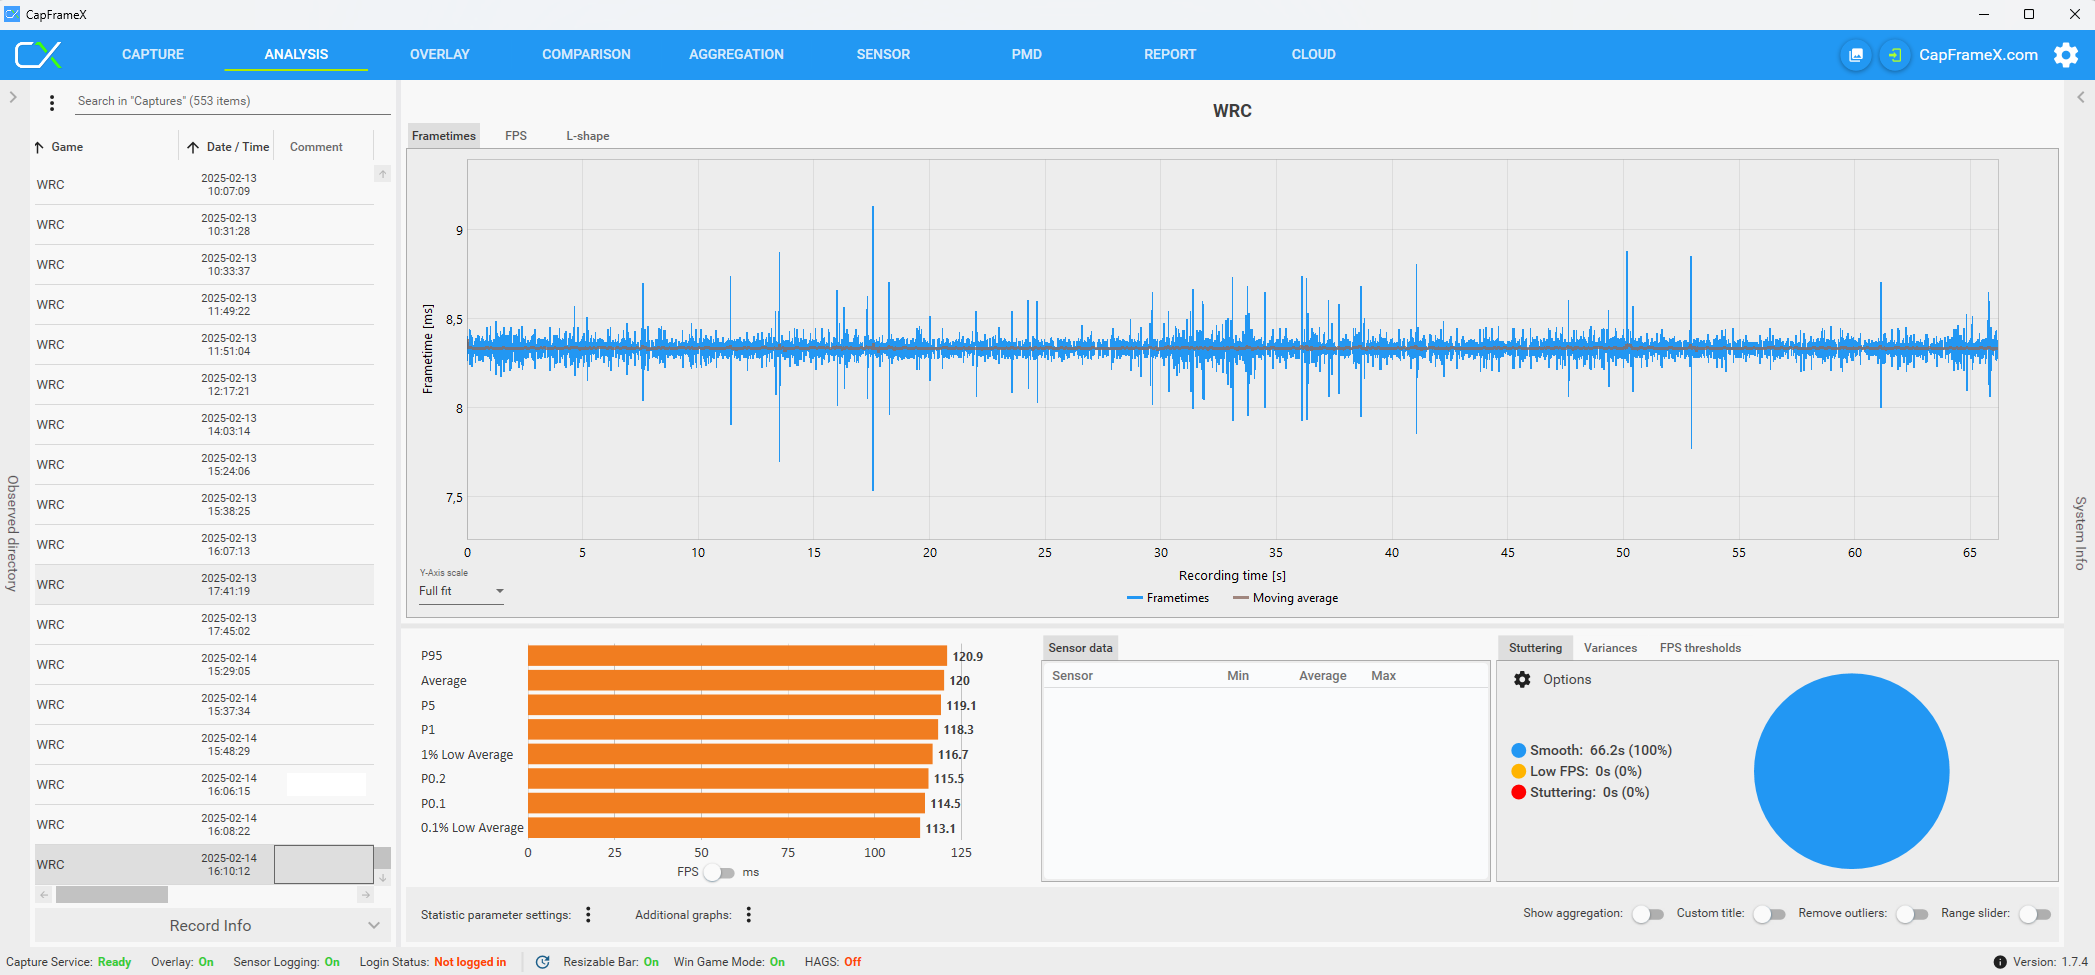2095x975 pixels.
Task: Open the Y-Axis scale Full fit dropdown
Action: [461, 591]
